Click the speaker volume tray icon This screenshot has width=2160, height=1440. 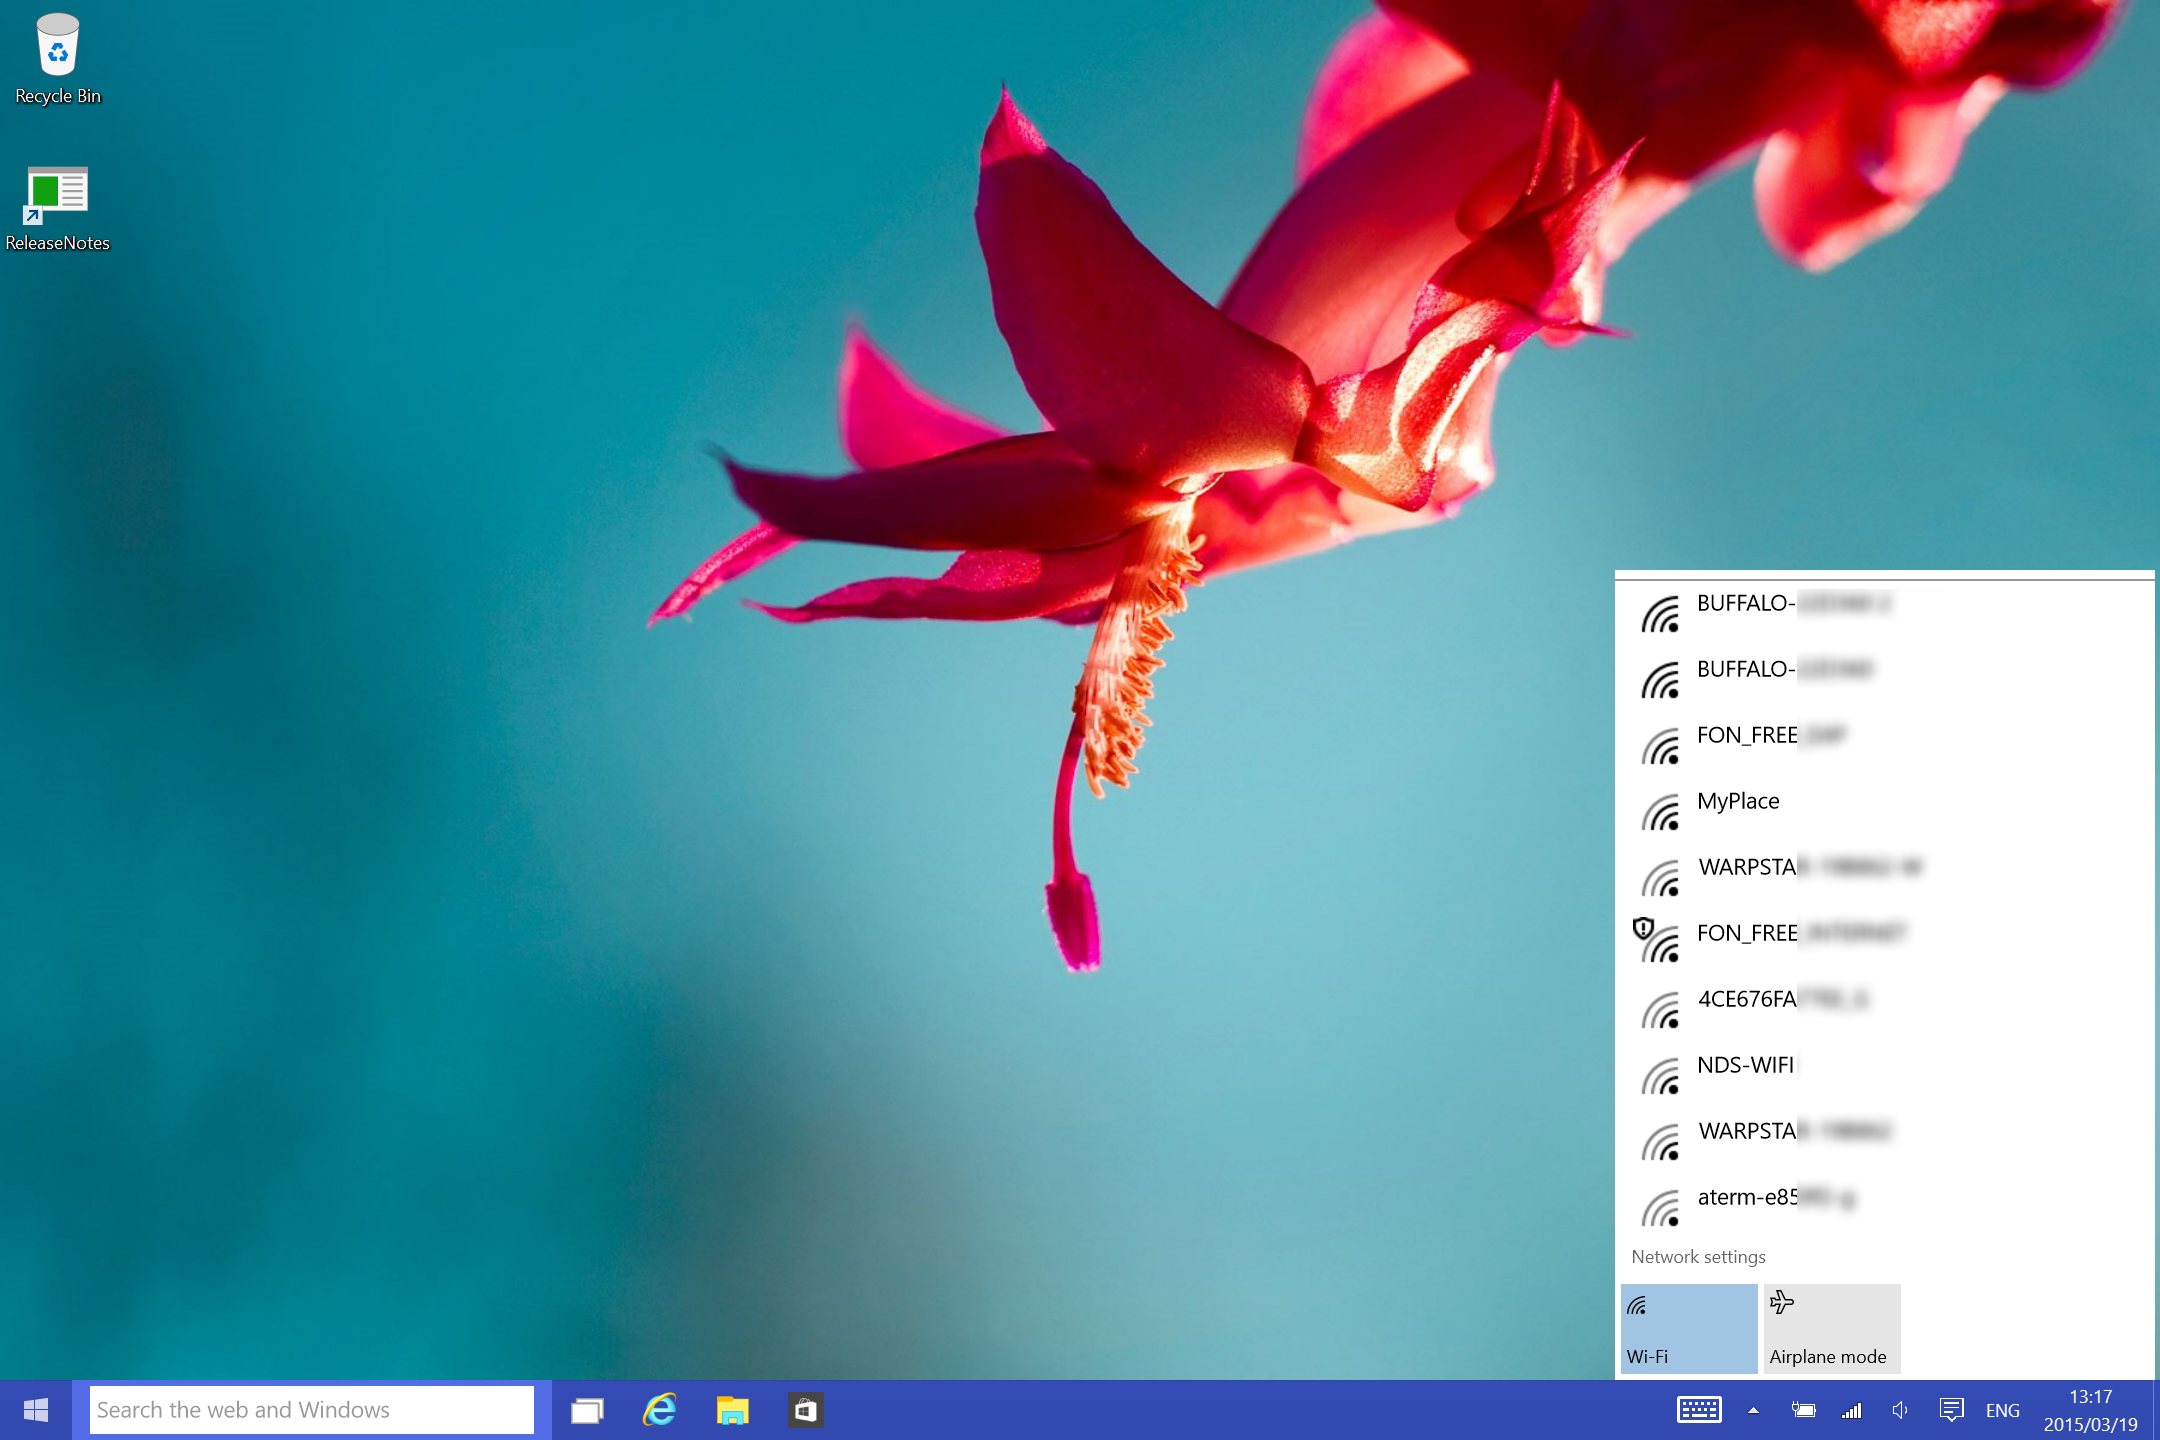pyautogui.click(x=1900, y=1410)
